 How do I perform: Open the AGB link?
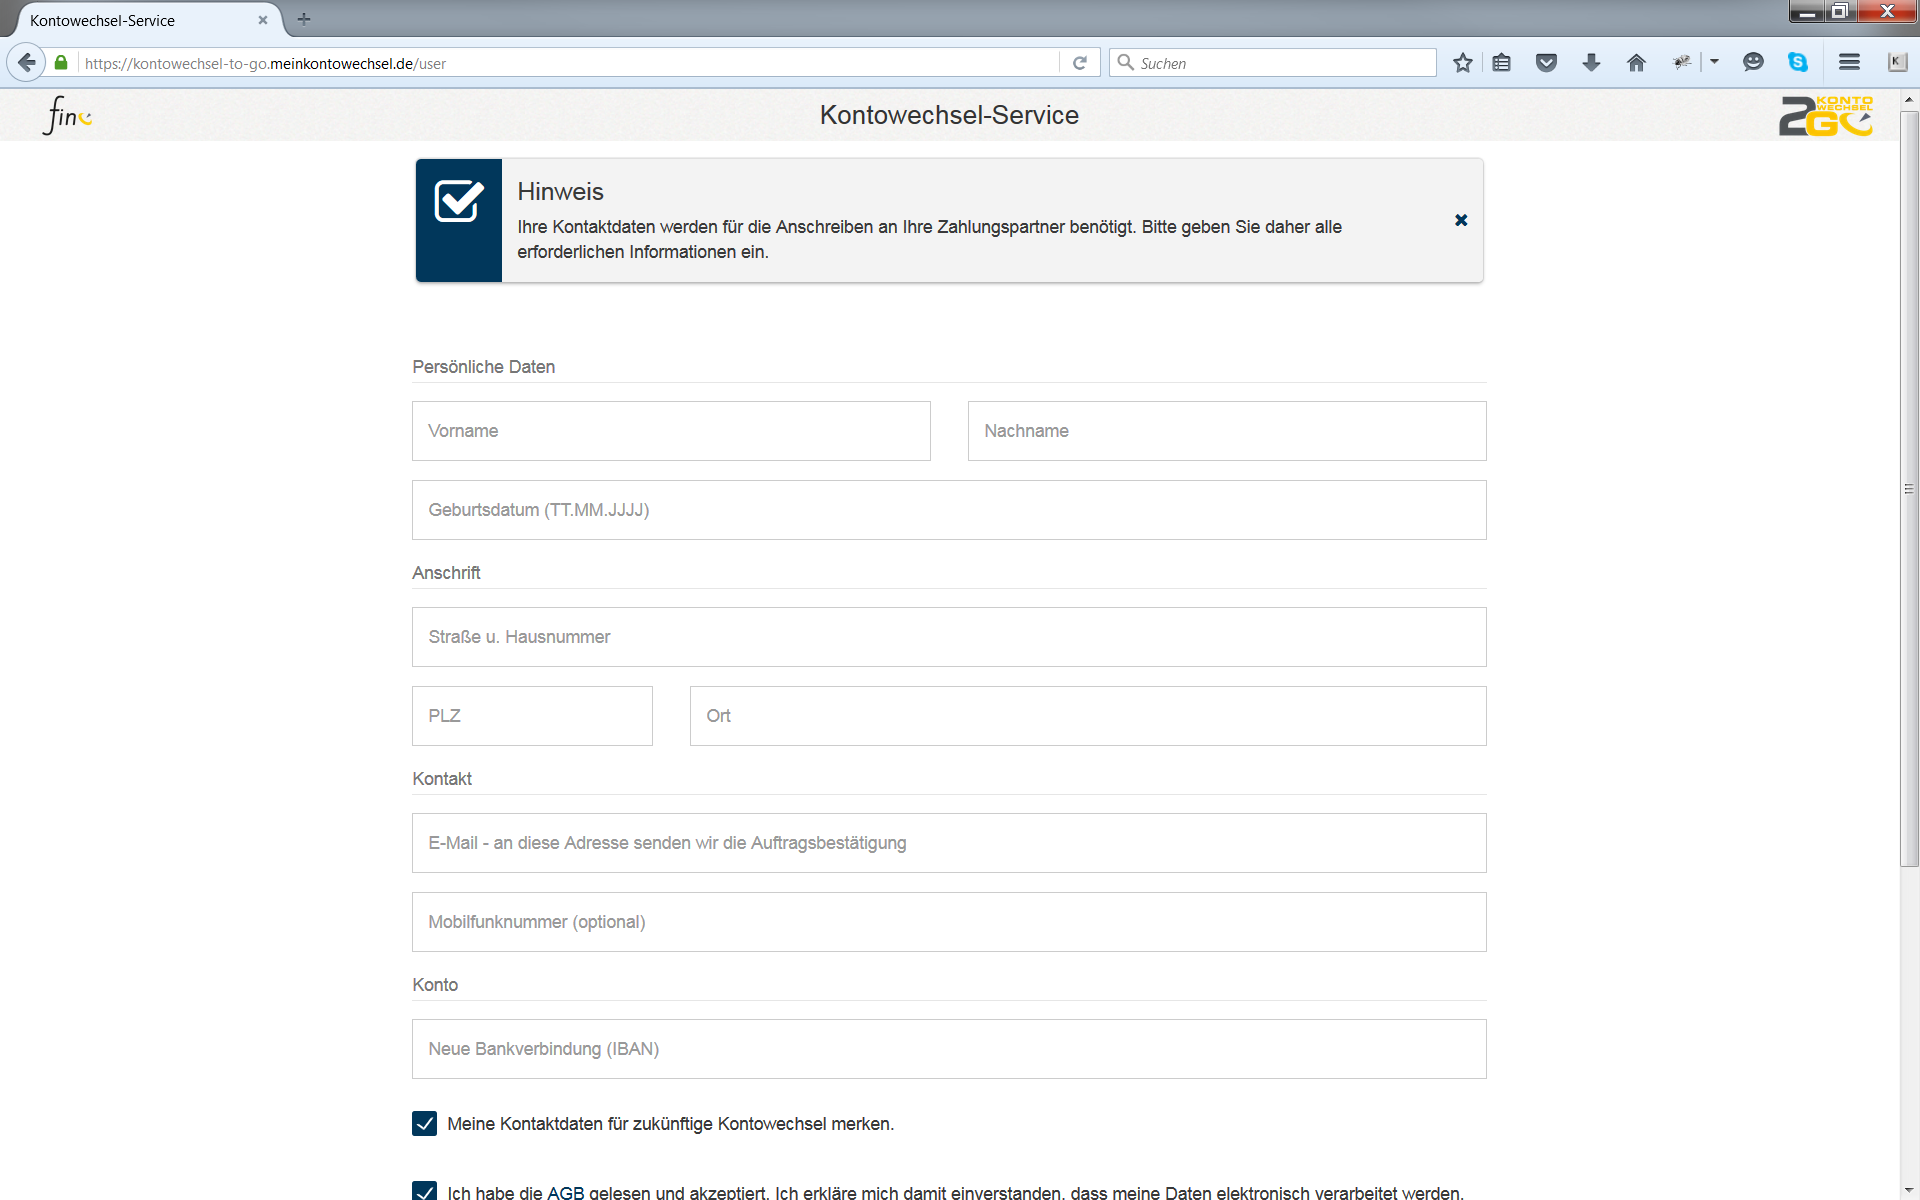pyautogui.click(x=565, y=1192)
